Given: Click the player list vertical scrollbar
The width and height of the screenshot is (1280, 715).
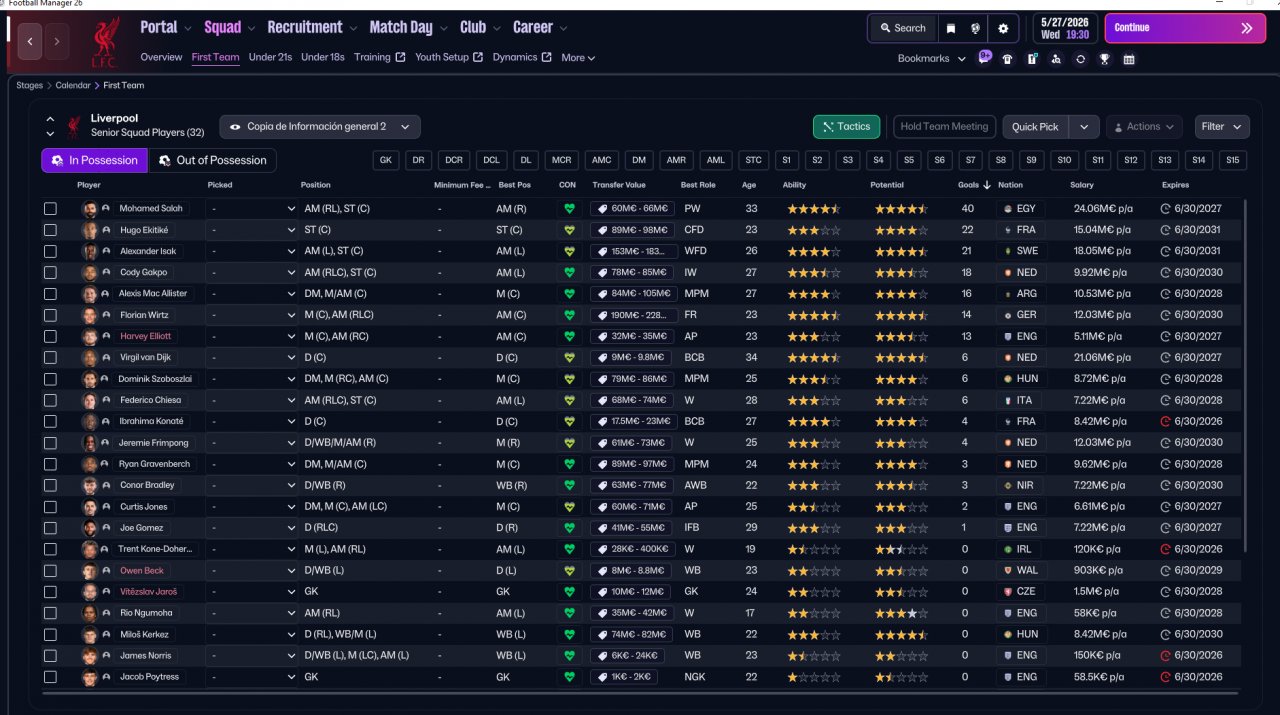Looking at the screenshot, I should [x=1245, y=375].
